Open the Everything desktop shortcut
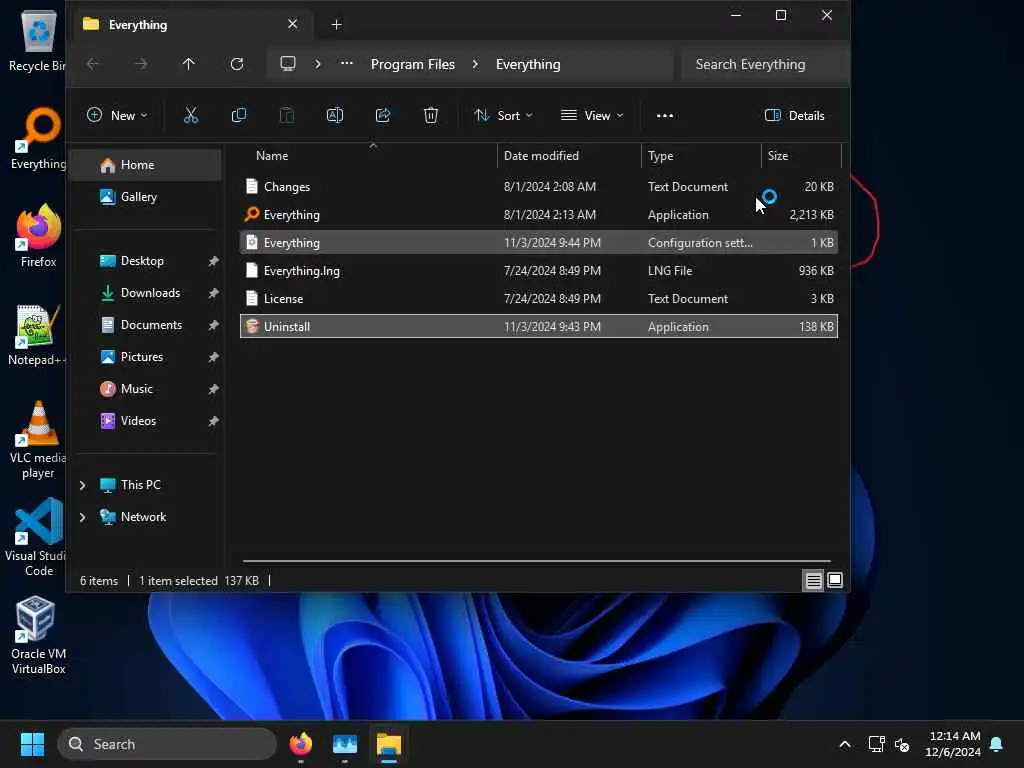Image resolution: width=1024 pixels, height=768 pixels. tap(38, 138)
